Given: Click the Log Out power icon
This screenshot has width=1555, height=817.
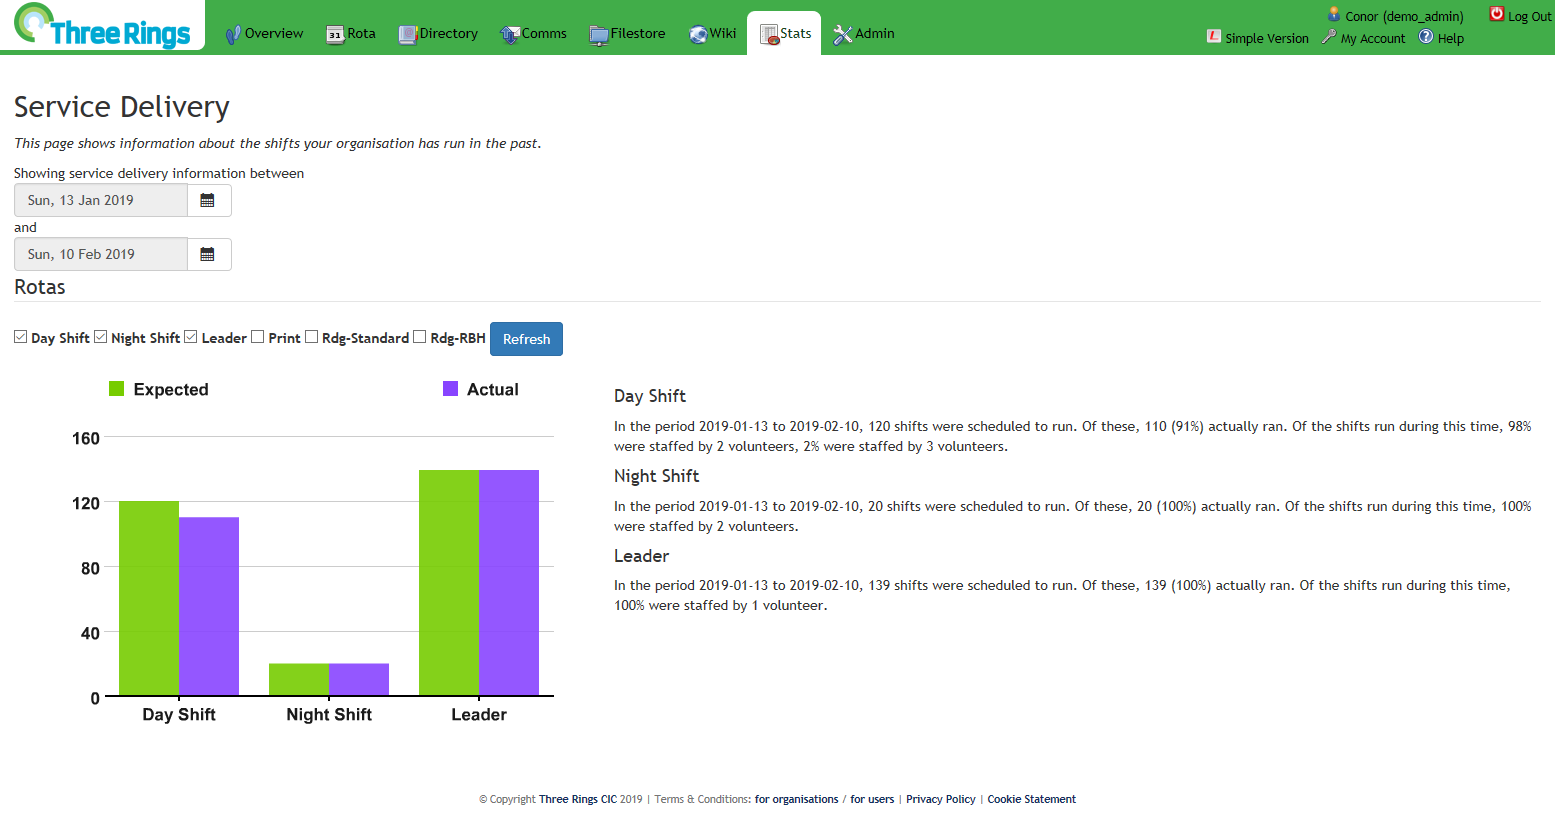Looking at the screenshot, I should point(1497,14).
